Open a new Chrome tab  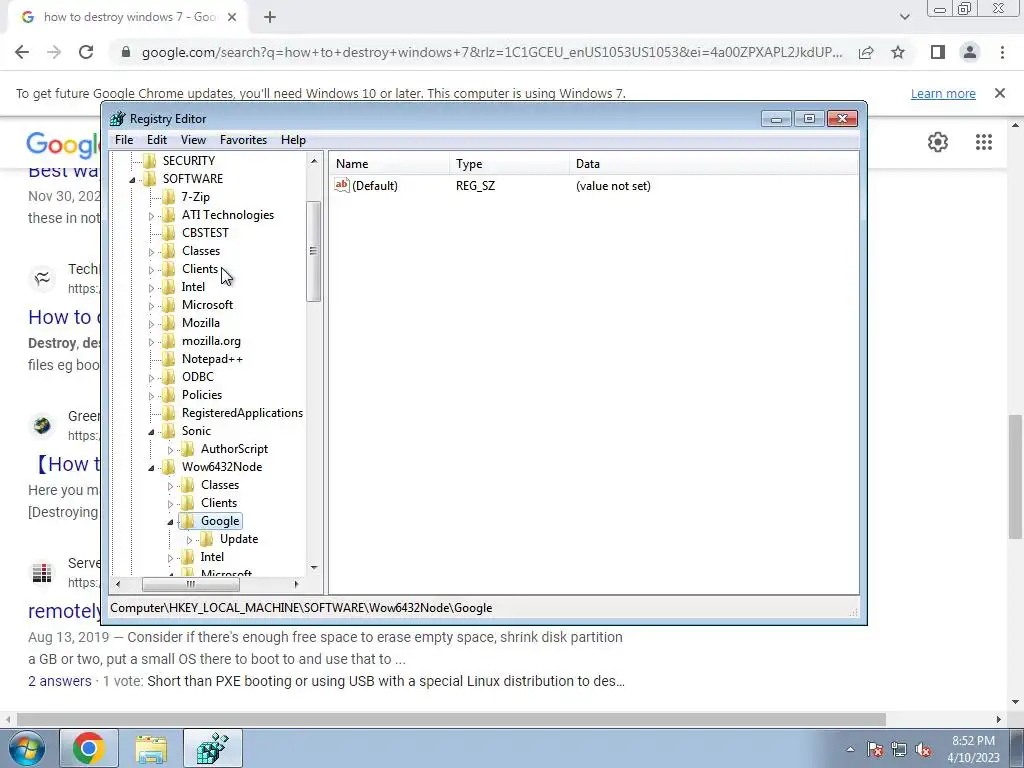[270, 18]
